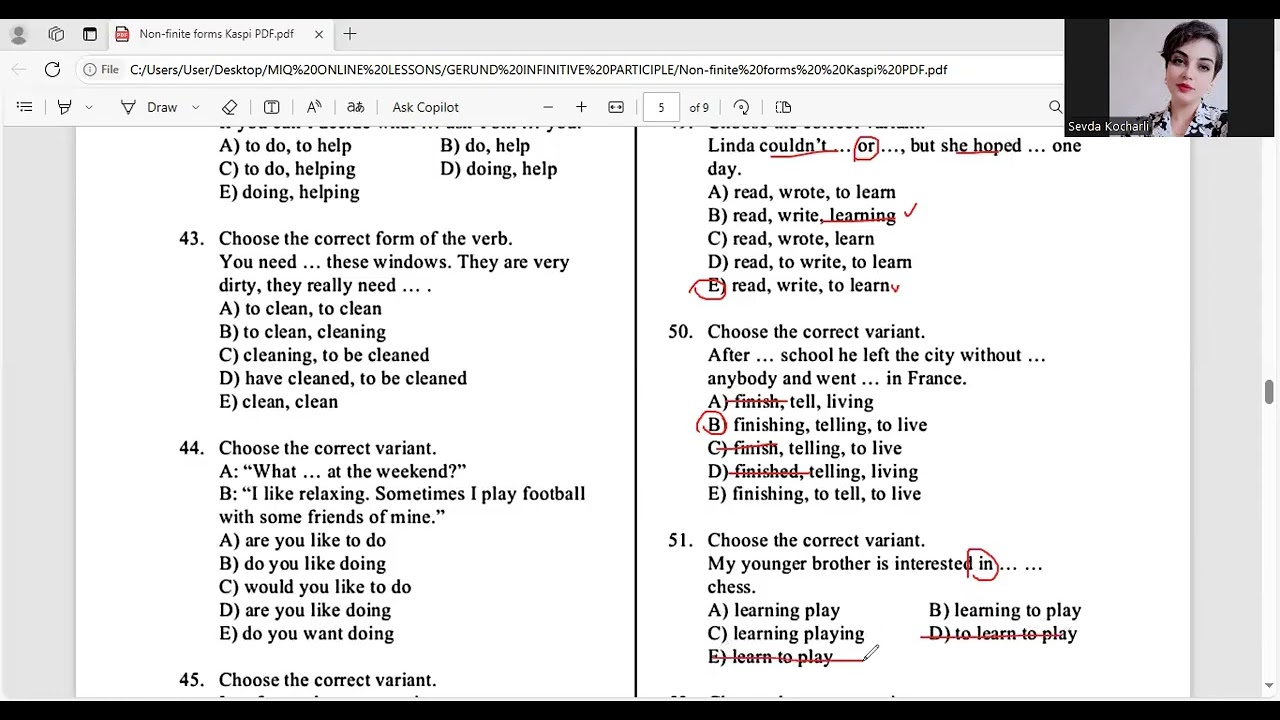Screen dimensions: 1280x720
Task: Click the vertical scrollbar thumb
Action: tap(1269, 391)
